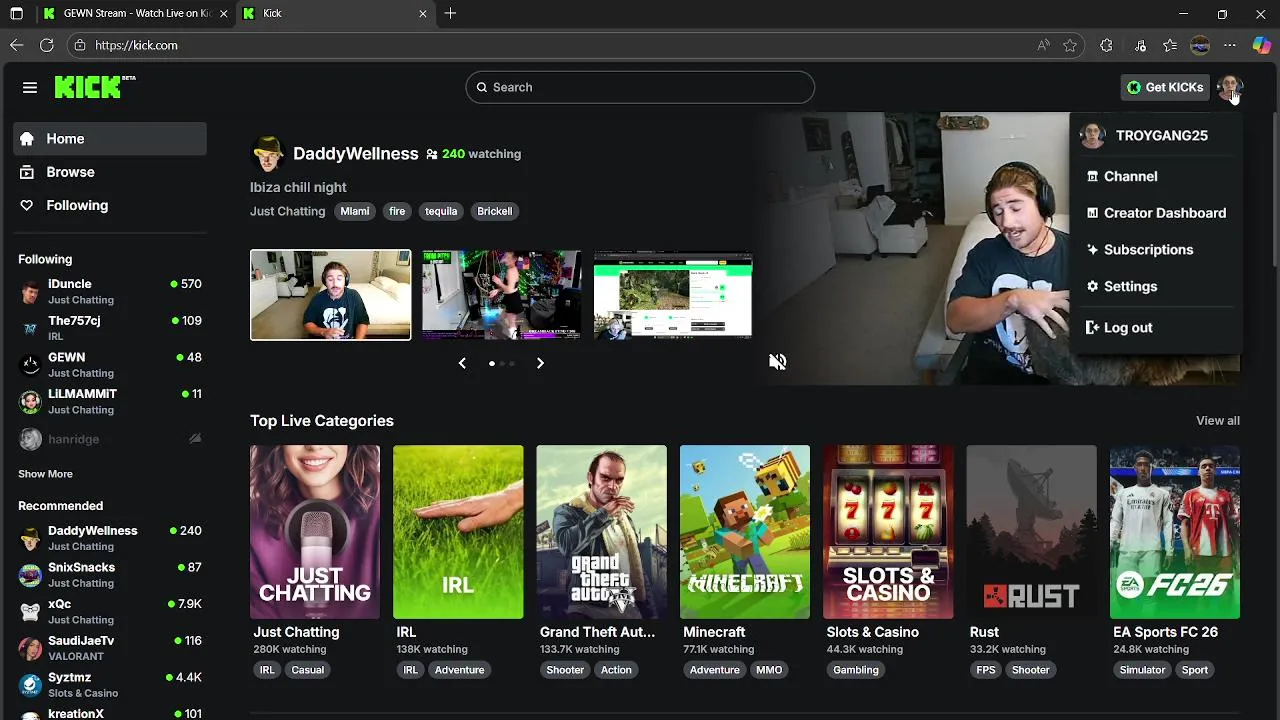Open Just Chatting link under stream title
Viewport: 1280px width, 720px height.
tap(287, 211)
